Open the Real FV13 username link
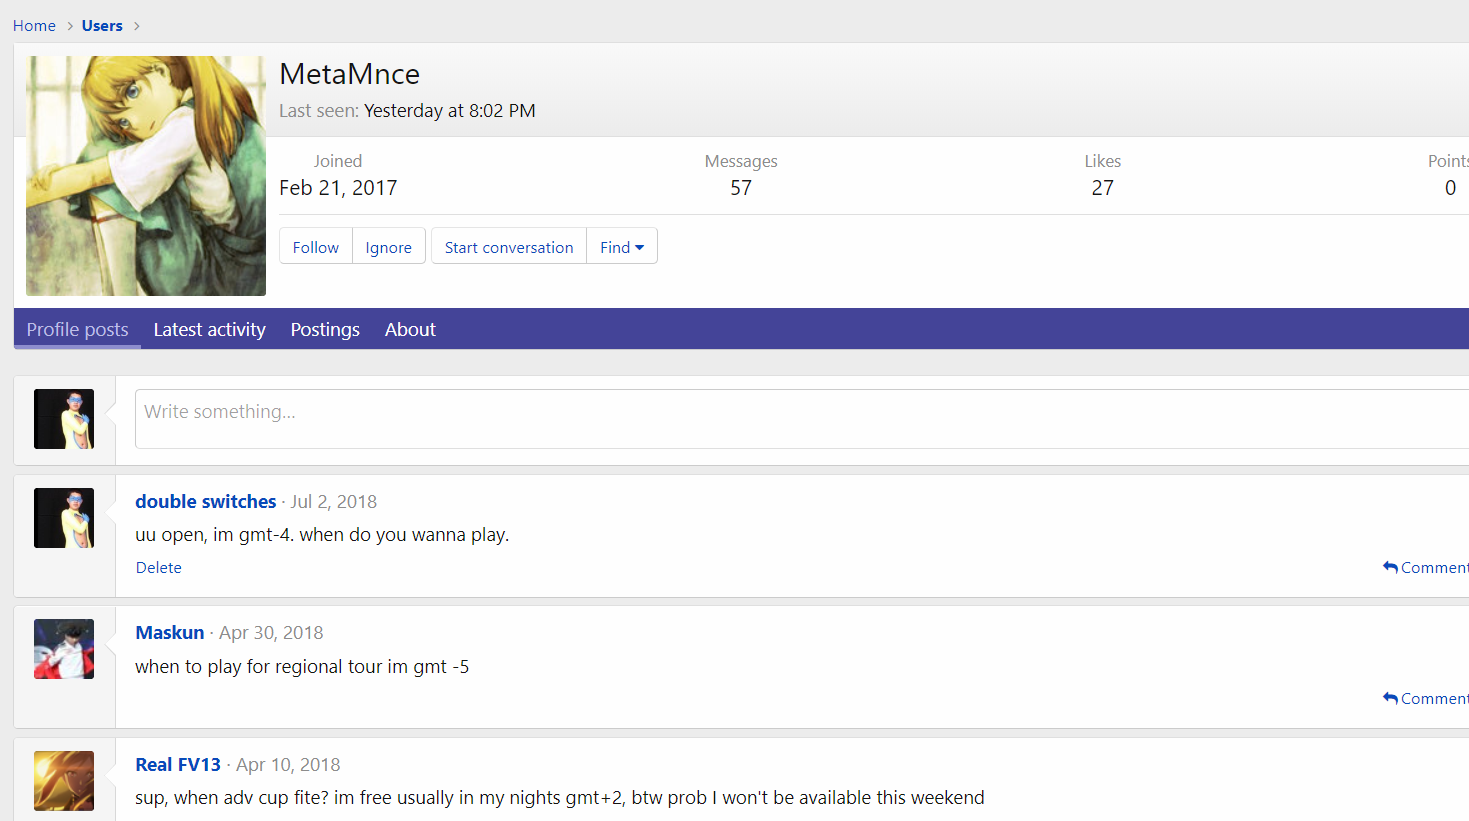1469x821 pixels. pyautogui.click(x=178, y=765)
